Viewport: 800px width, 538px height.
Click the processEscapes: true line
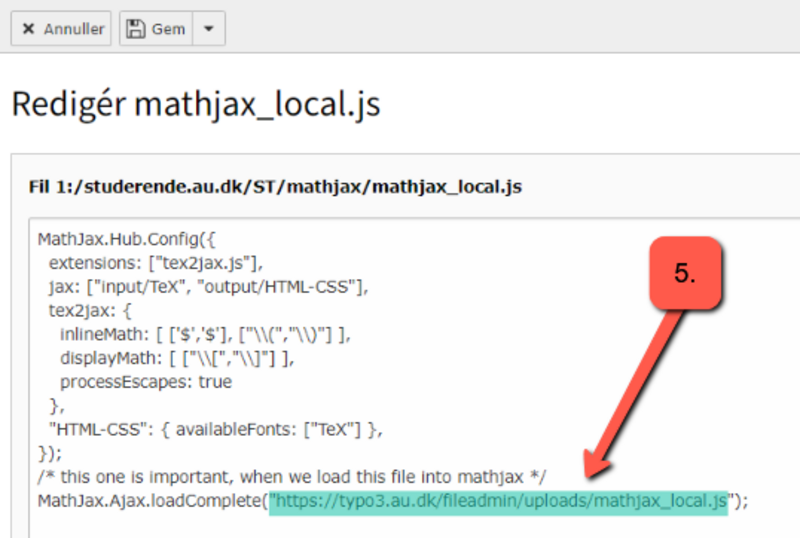pos(146,382)
